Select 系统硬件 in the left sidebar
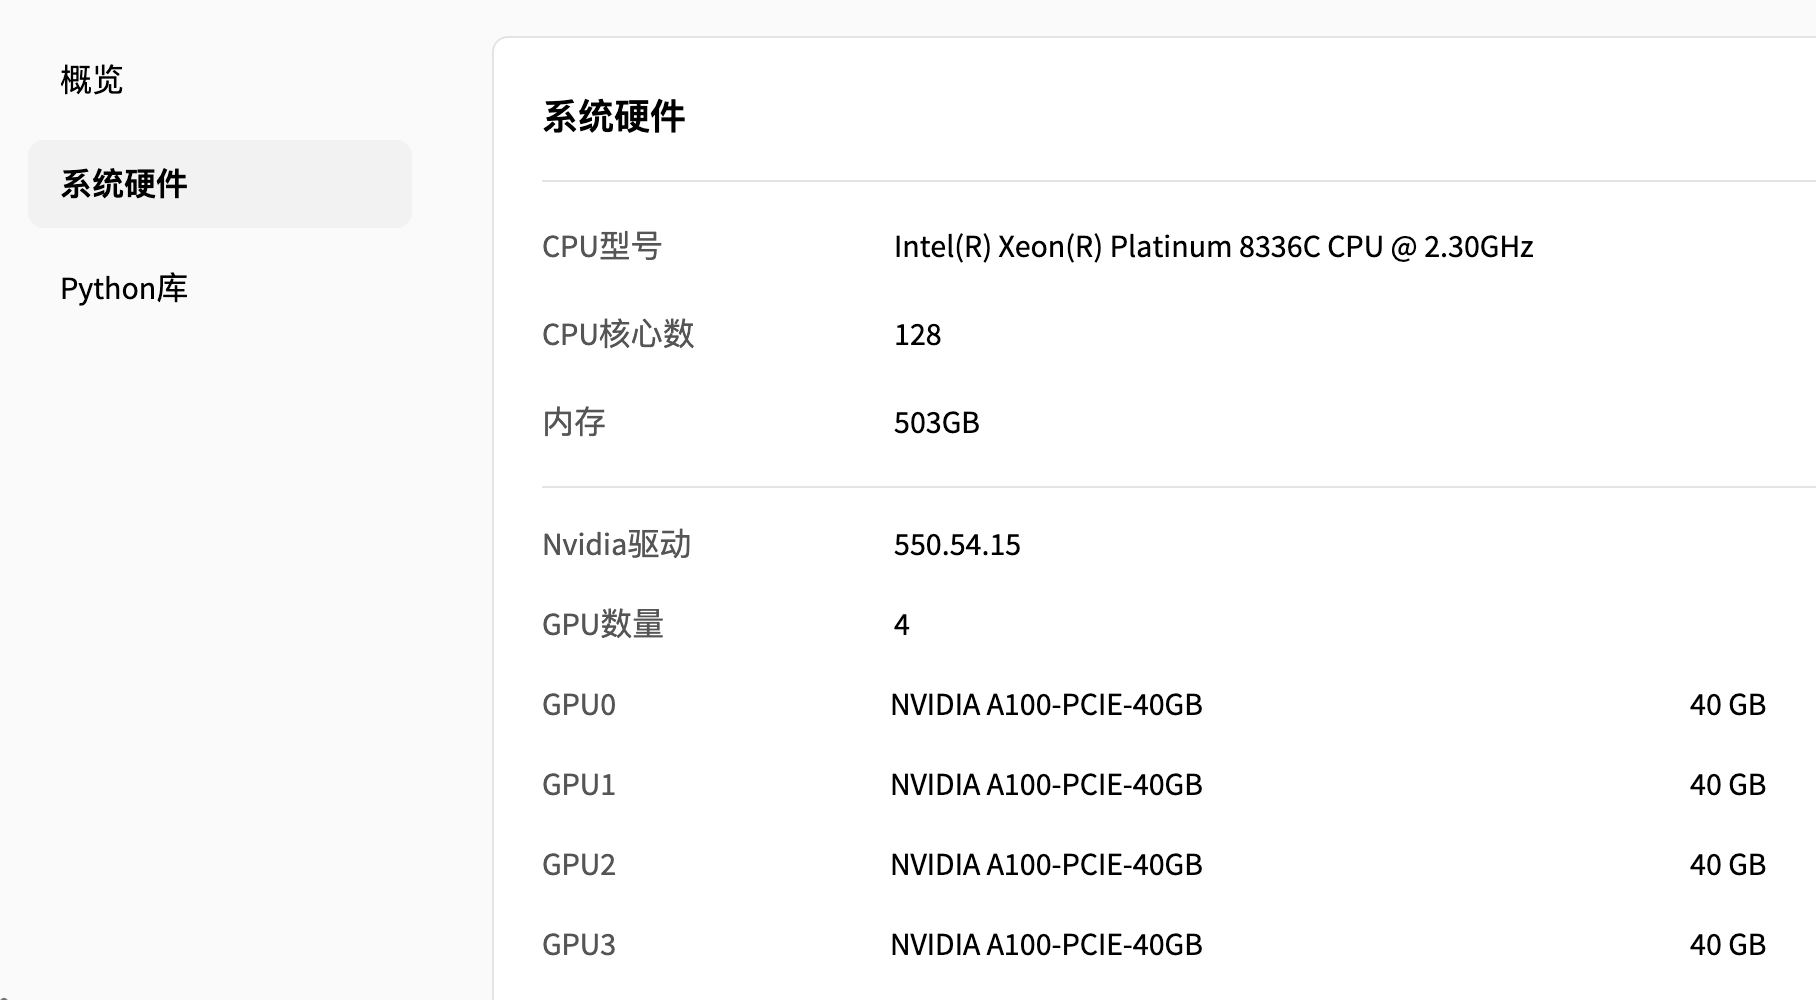The image size is (1816, 1000). [124, 184]
